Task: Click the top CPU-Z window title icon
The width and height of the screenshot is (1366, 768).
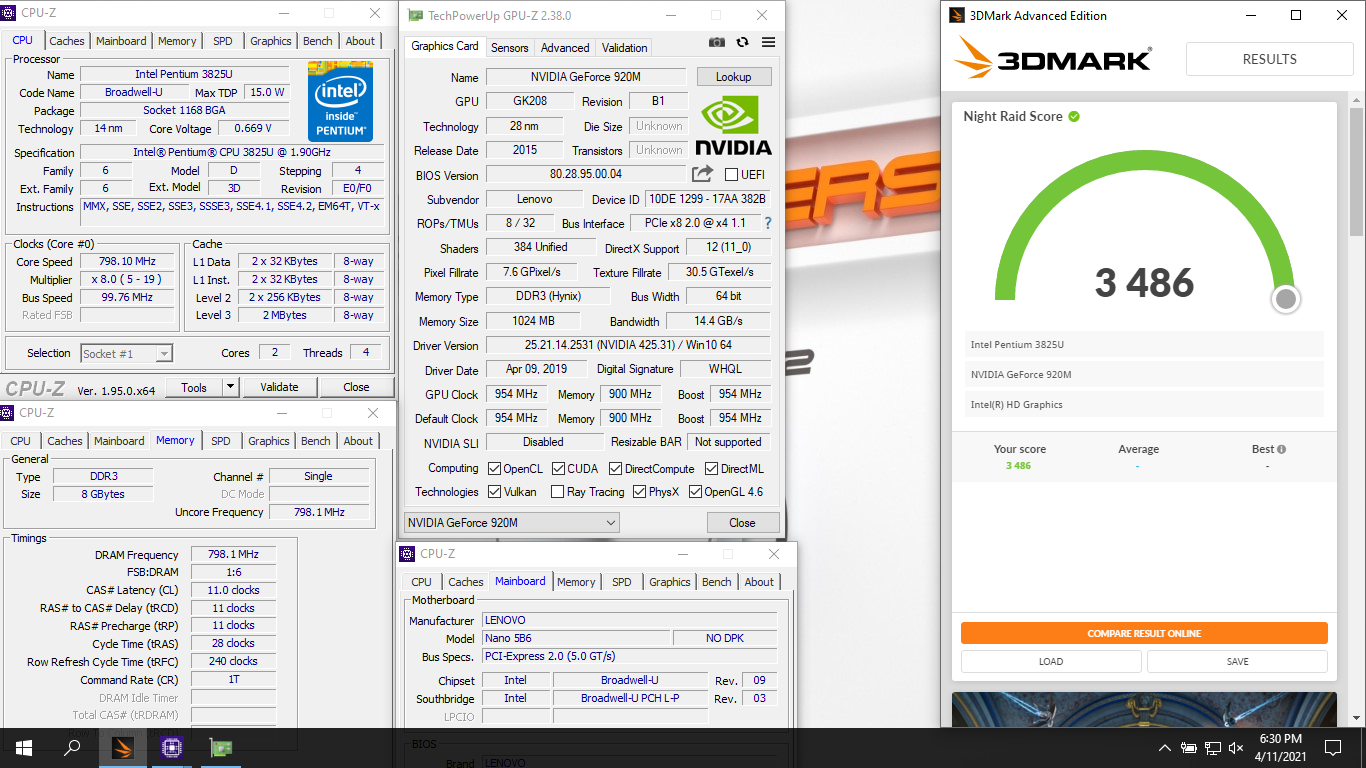Action: tap(7, 13)
